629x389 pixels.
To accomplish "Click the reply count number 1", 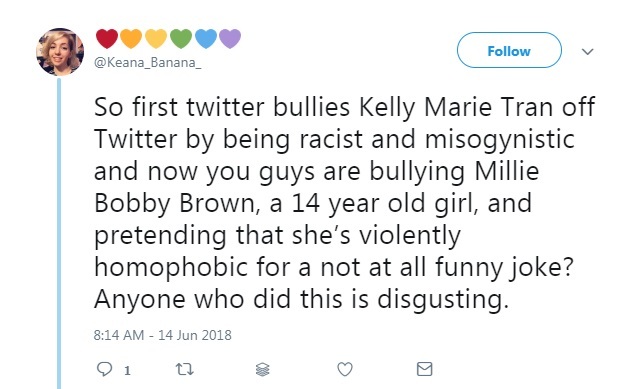I will pyautogui.click(x=127, y=370).
